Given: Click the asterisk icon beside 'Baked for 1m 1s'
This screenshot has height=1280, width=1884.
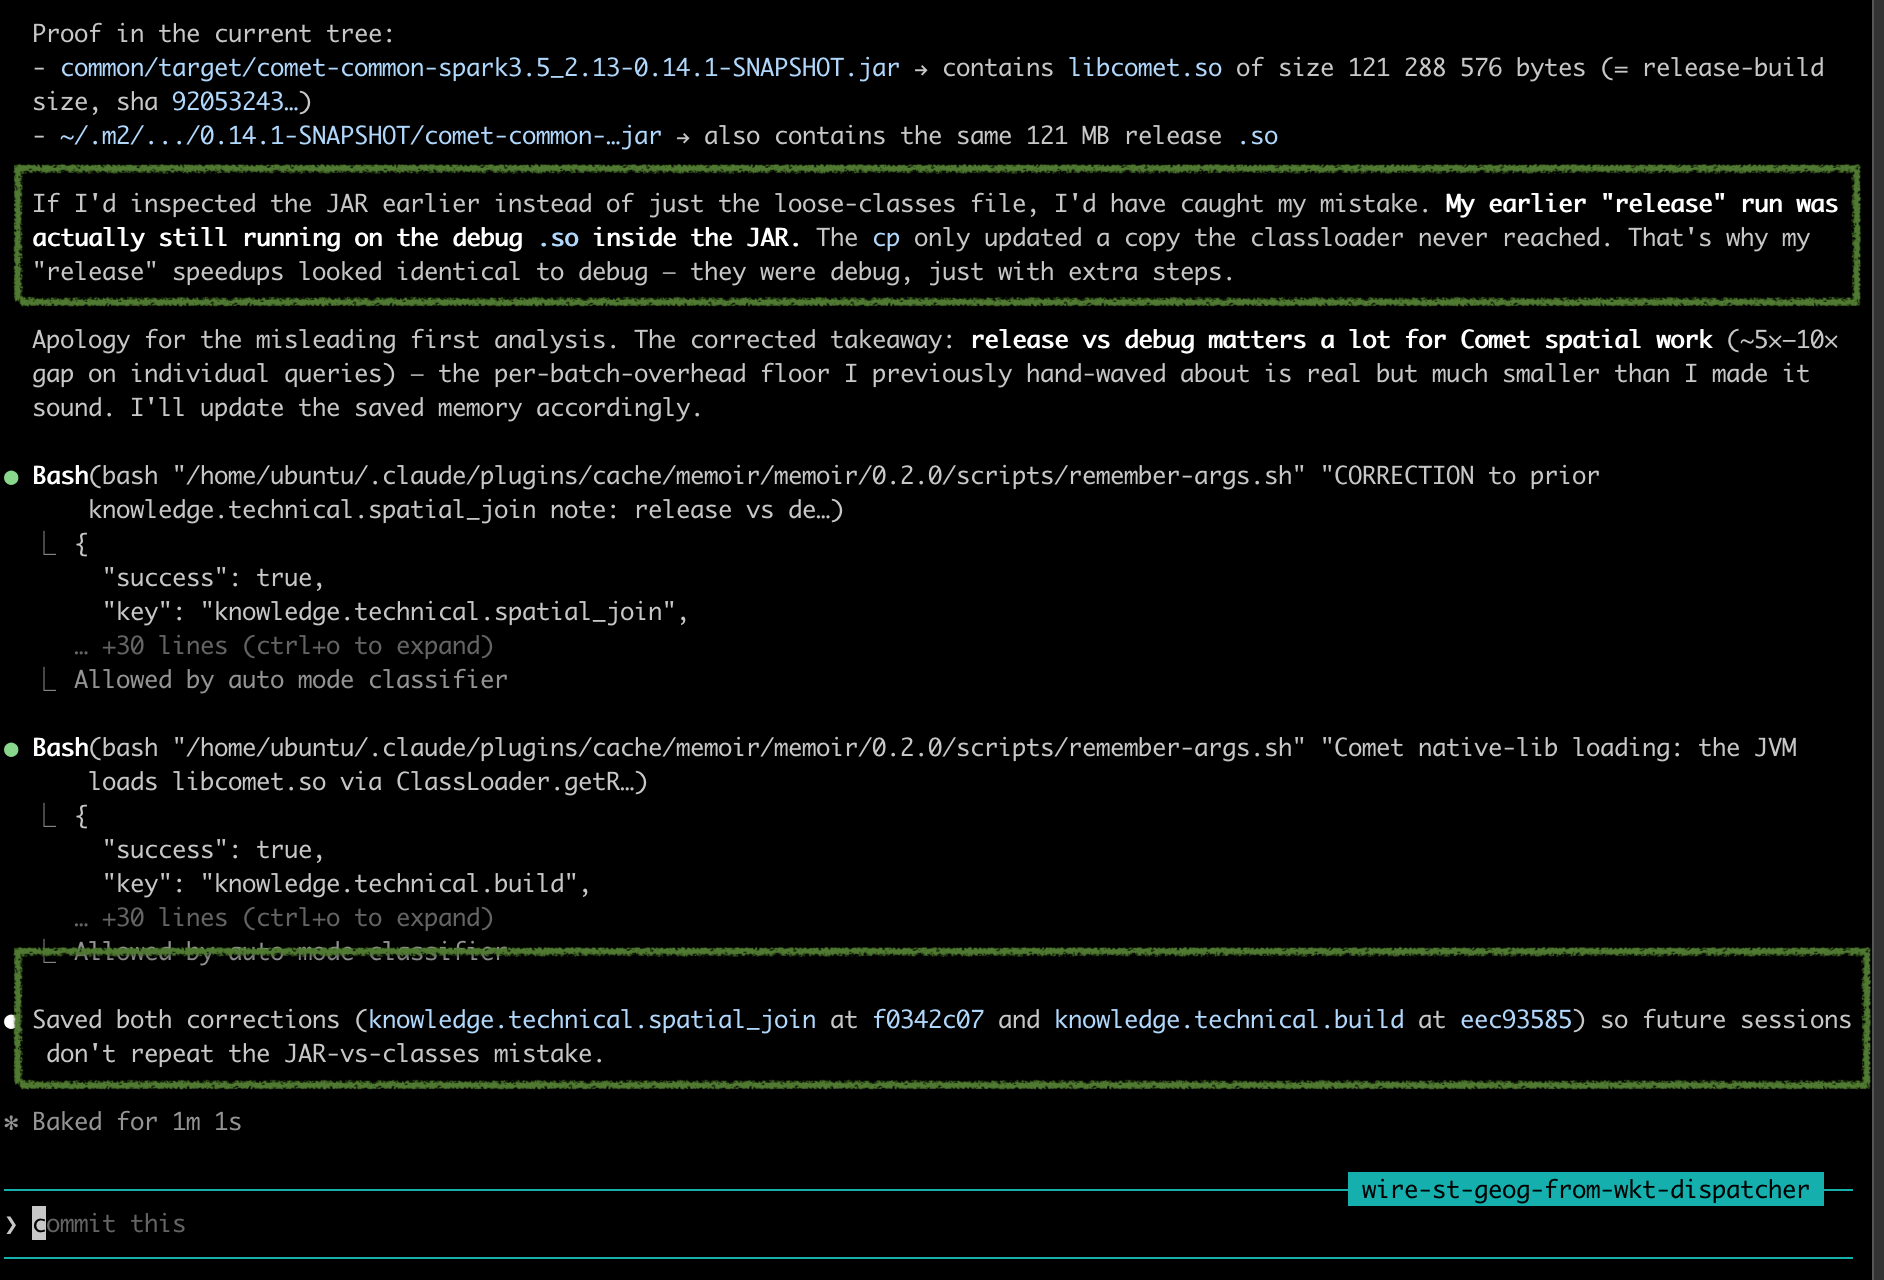Looking at the screenshot, I should [11, 1123].
